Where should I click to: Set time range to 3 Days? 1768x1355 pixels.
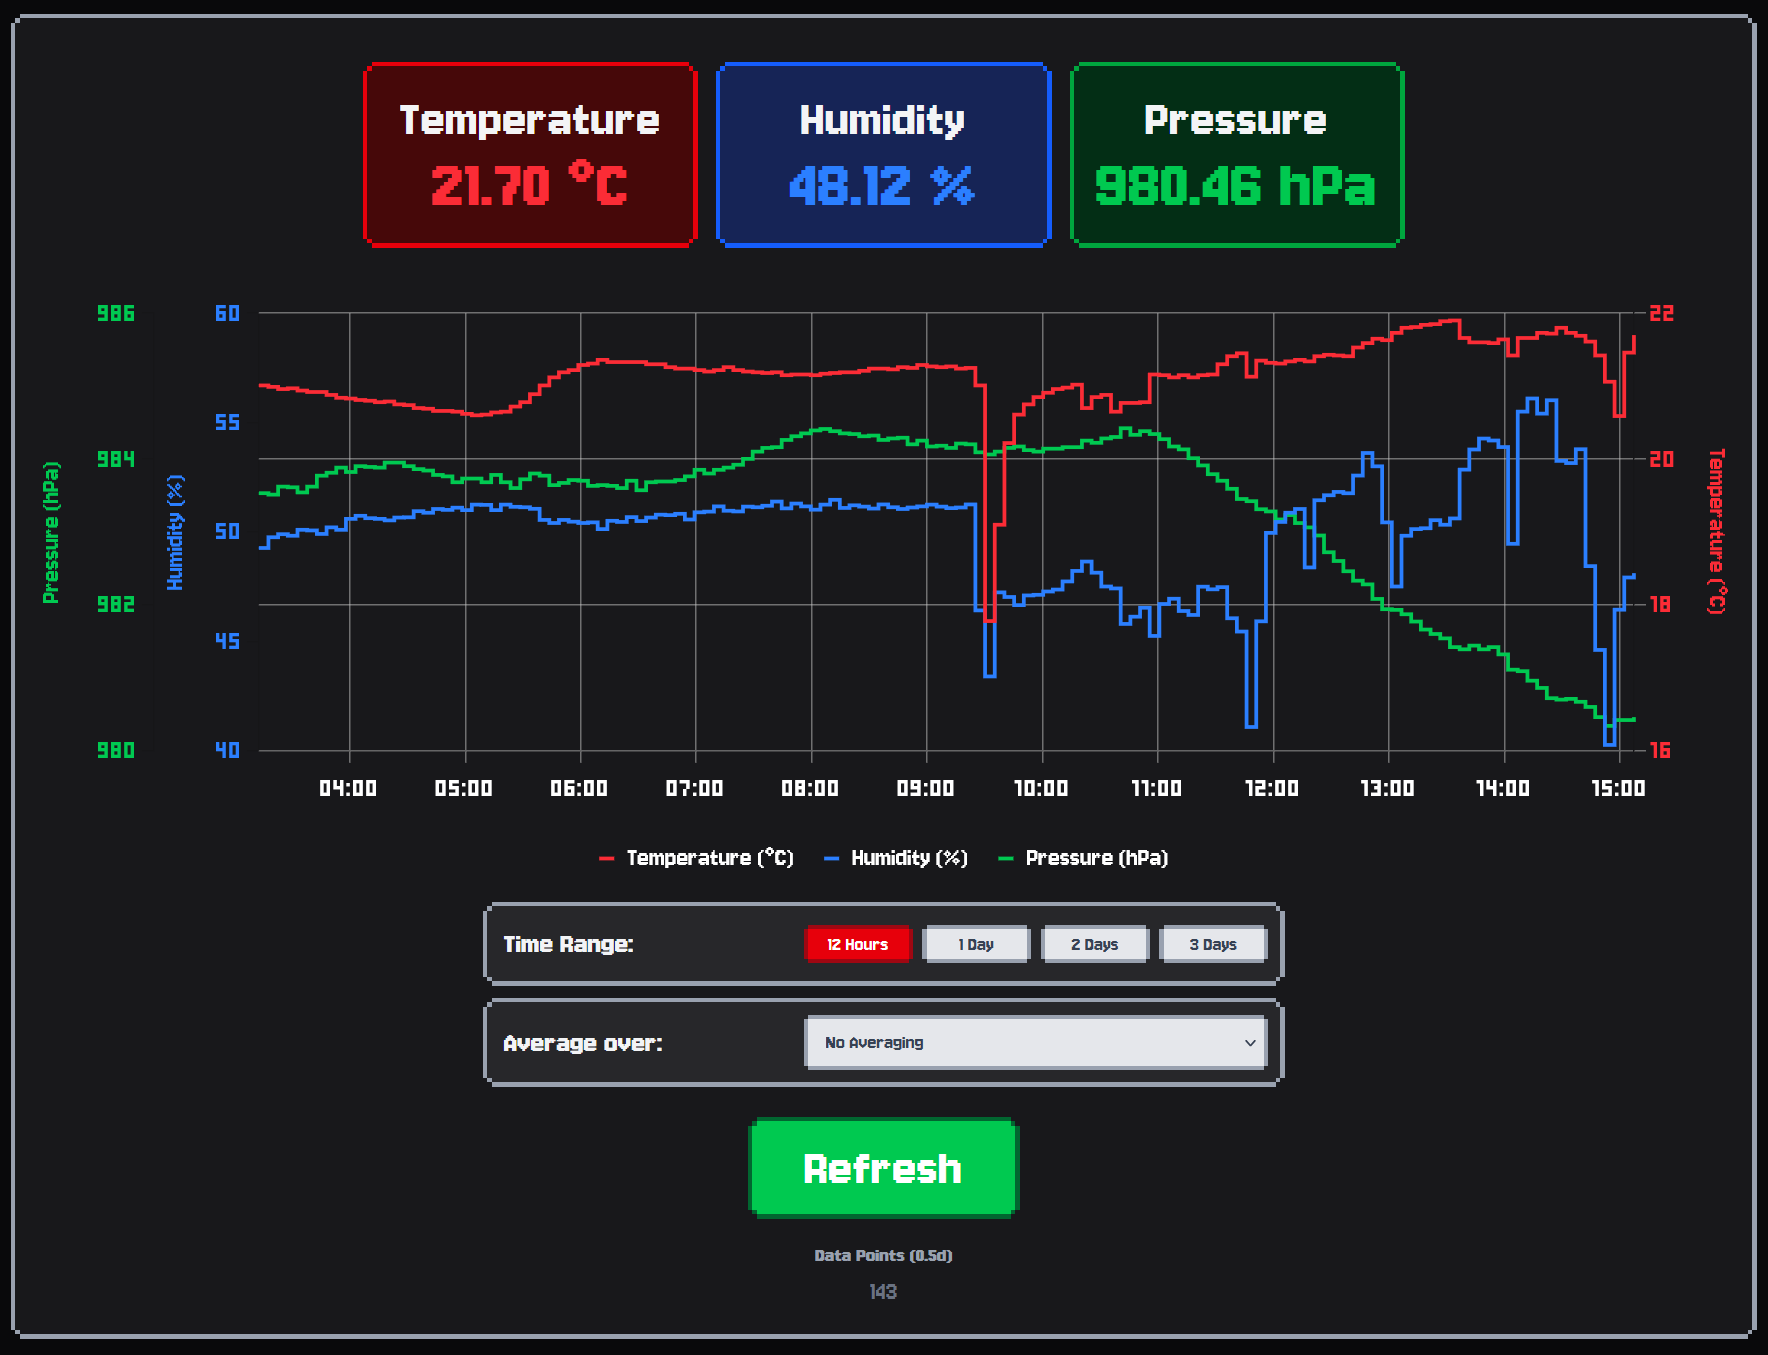coord(1212,944)
